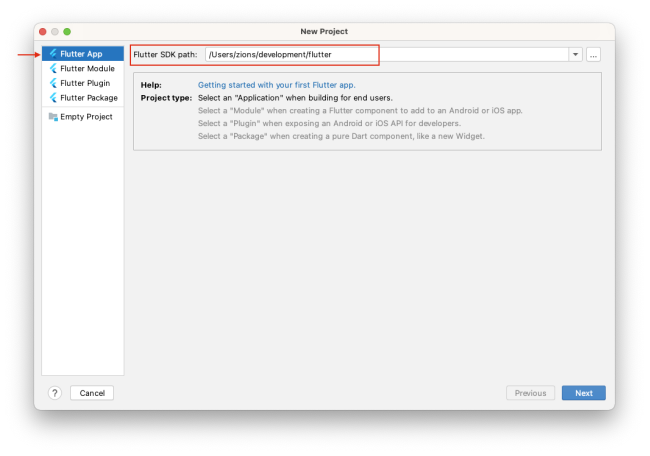Click the Flutter Plugin logo icon
Viewport: 650px width, 456px height.
point(53,83)
